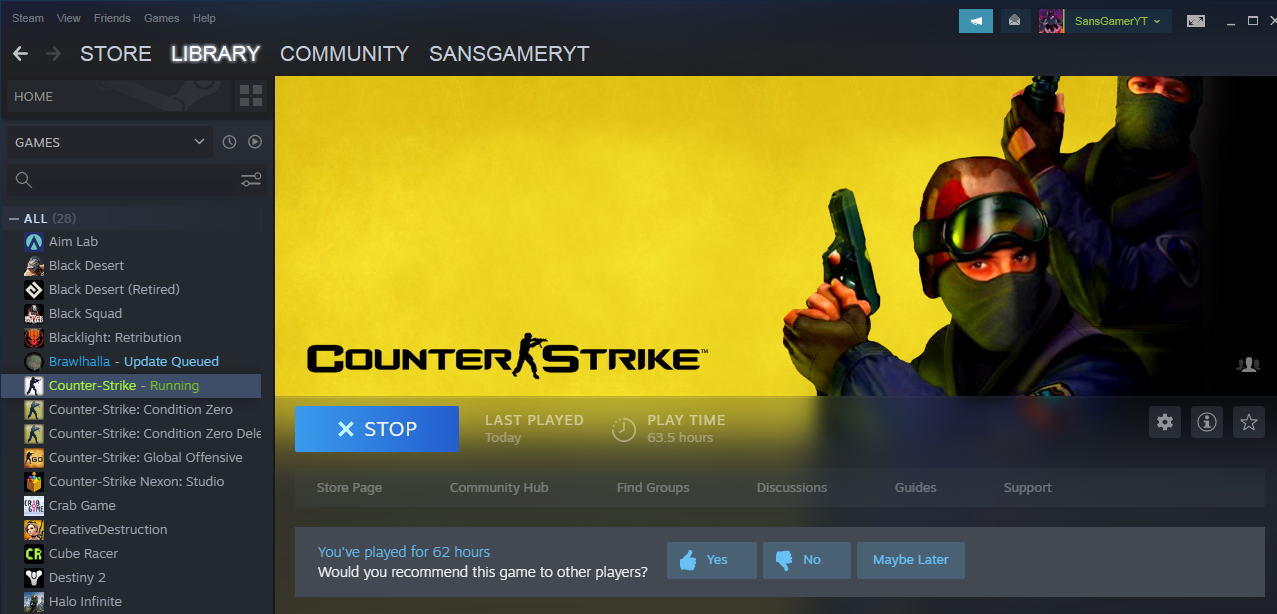
Task: Recommend game with Yes thumbs up
Action: (x=712, y=560)
